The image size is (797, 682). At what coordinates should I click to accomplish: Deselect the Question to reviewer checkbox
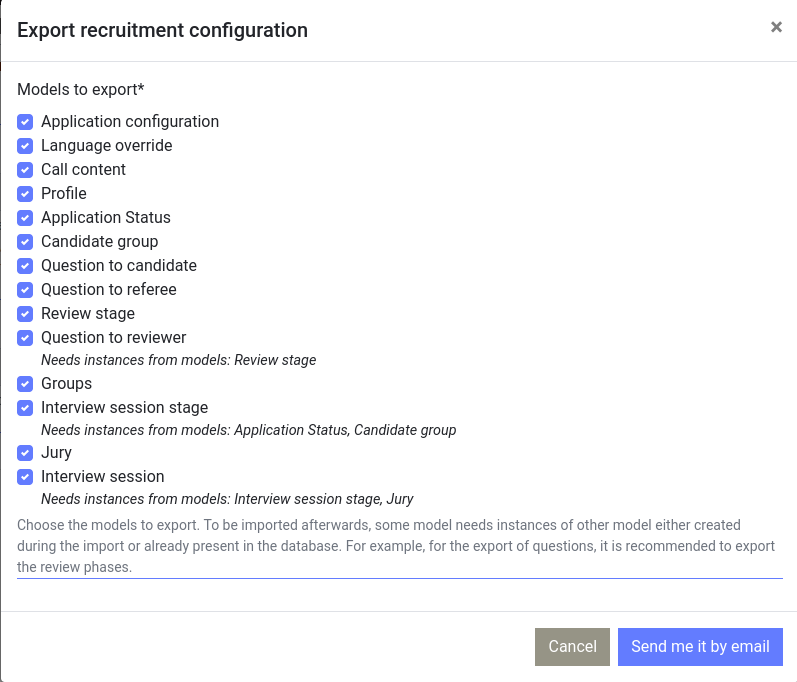(x=25, y=338)
